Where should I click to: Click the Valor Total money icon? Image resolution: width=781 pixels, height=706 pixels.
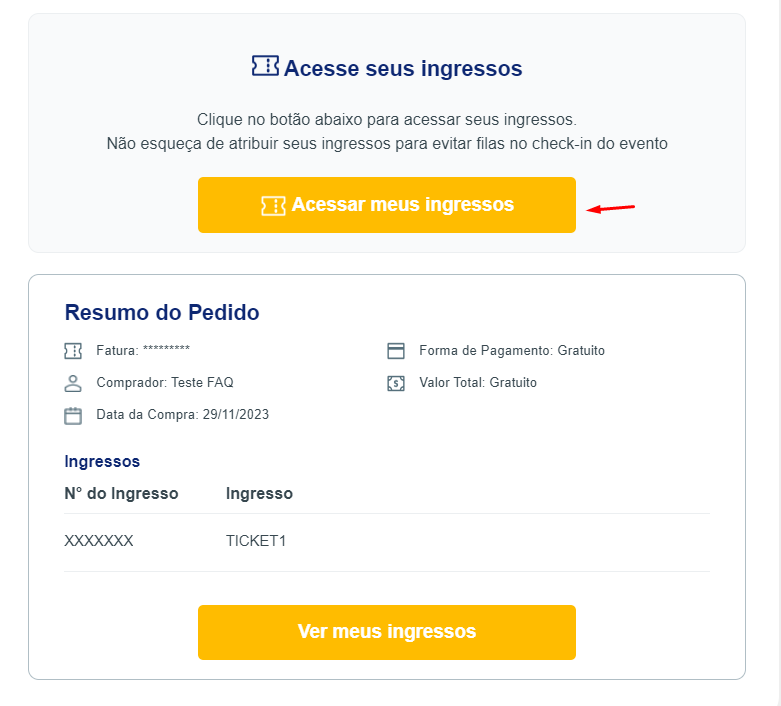(x=396, y=383)
